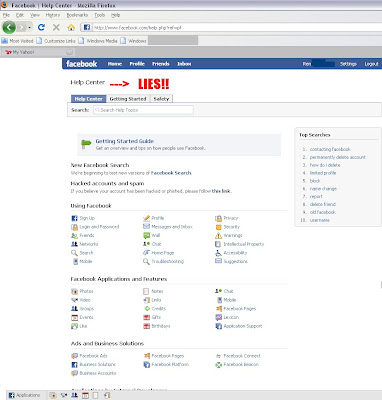Click the Search Help Topics input field
Viewport: 382px width, 400px height.
(x=143, y=110)
